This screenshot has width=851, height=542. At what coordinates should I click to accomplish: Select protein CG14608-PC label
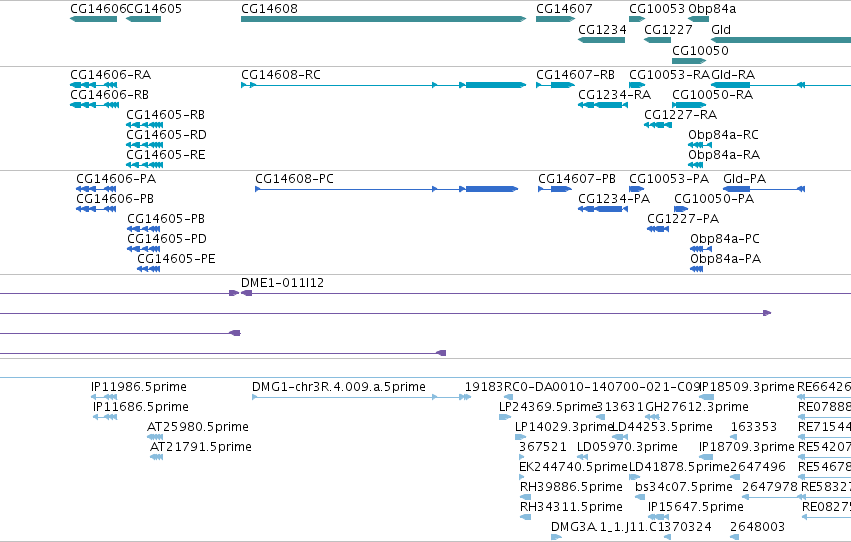[294, 179]
